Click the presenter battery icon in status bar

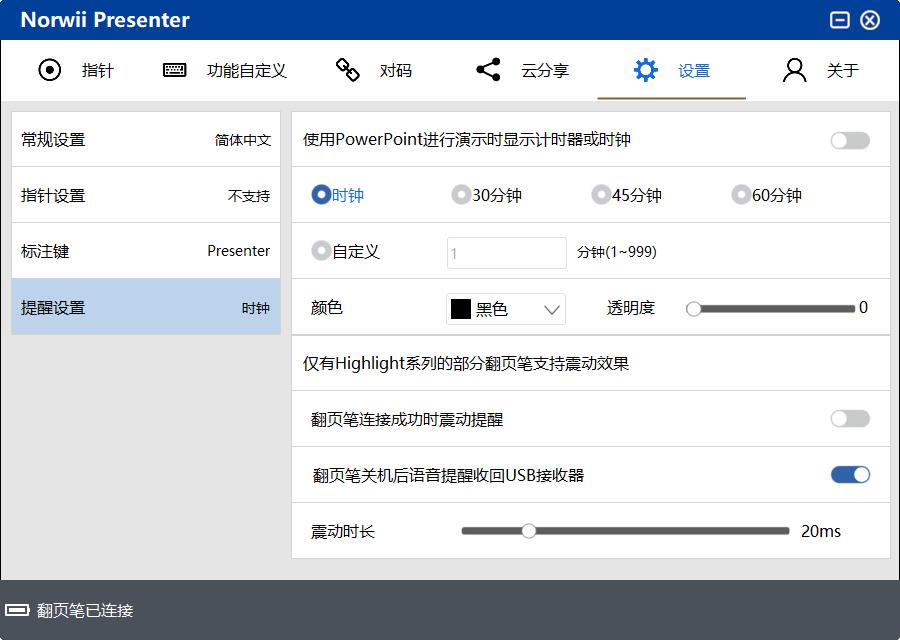[x=17, y=610]
